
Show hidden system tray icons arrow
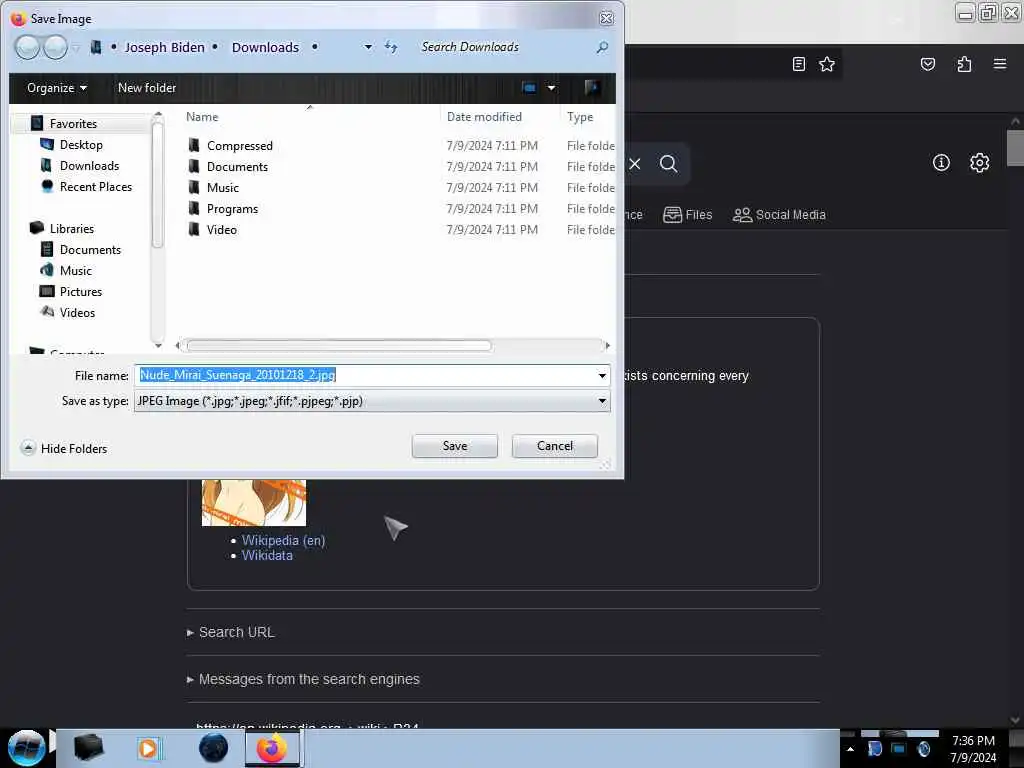click(850, 748)
